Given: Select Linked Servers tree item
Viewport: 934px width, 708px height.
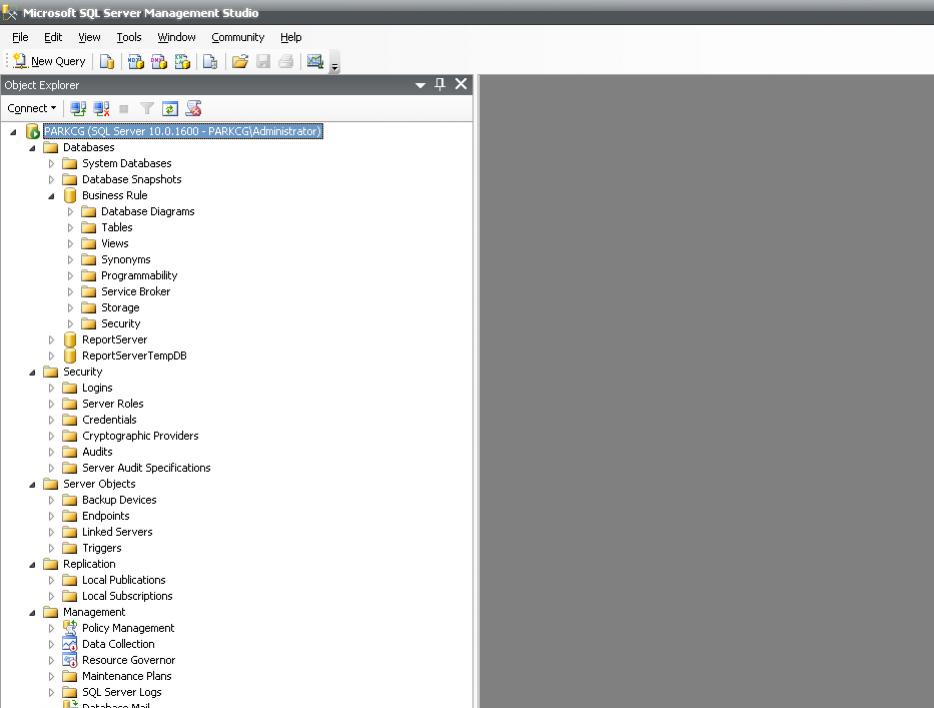Looking at the screenshot, I should pyautogui.click(x=117, y=532).
